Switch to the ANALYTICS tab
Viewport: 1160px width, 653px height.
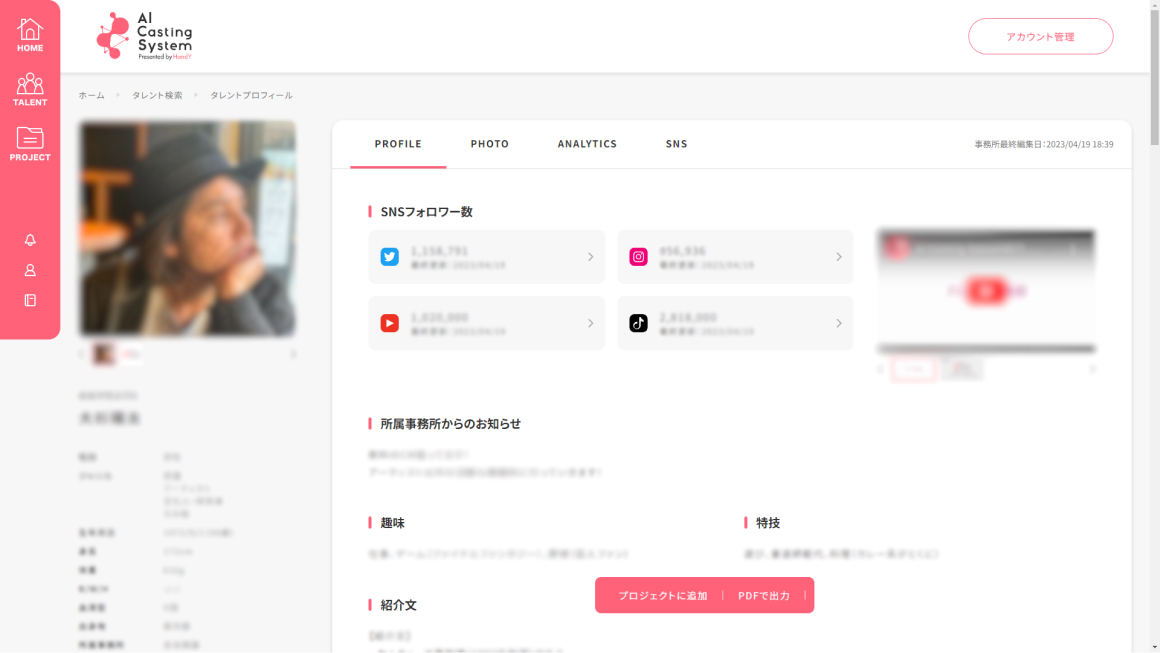(587, 144)
